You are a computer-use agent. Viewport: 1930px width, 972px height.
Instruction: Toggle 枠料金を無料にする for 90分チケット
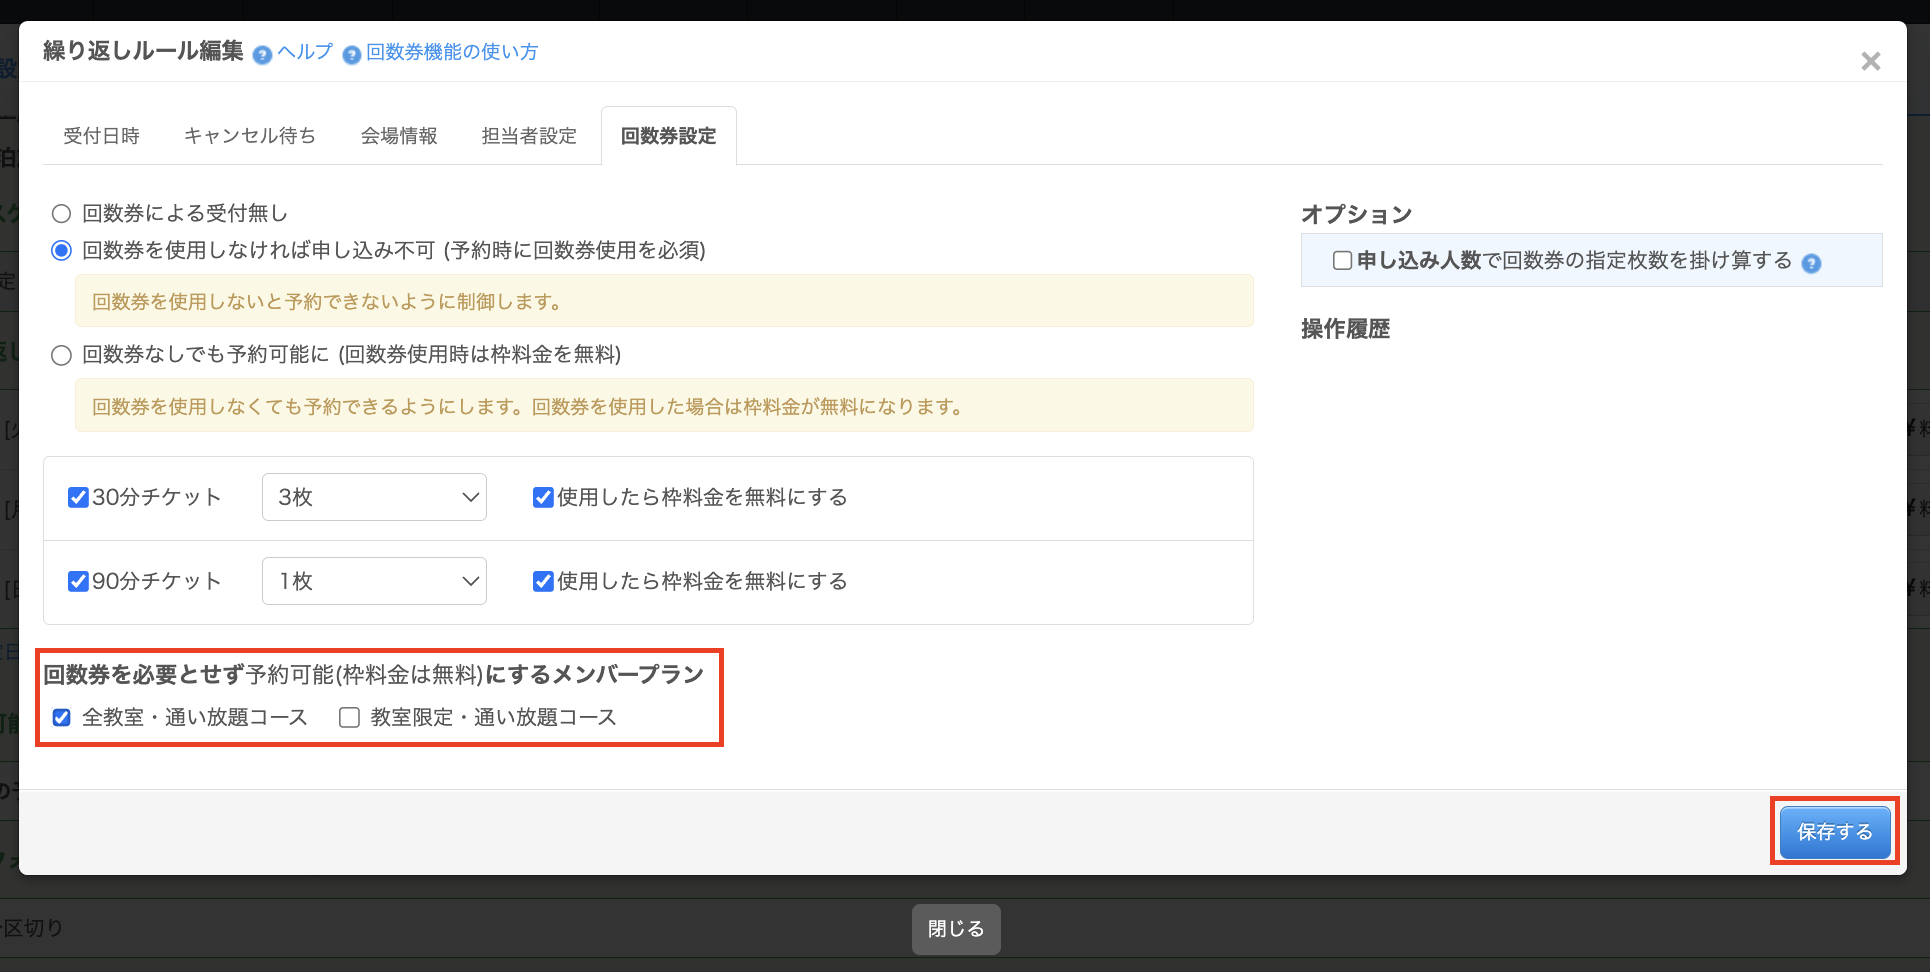click(543, 581)
